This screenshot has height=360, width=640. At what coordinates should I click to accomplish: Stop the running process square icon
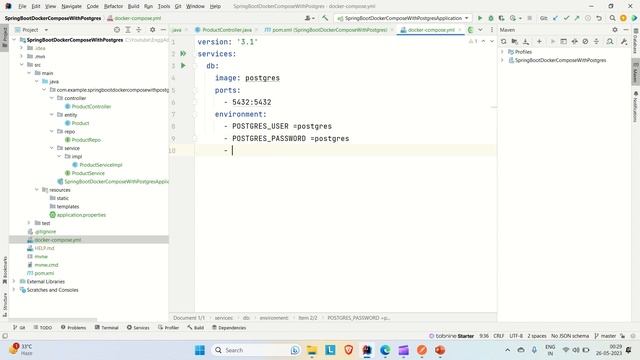(x=529, y=18)
